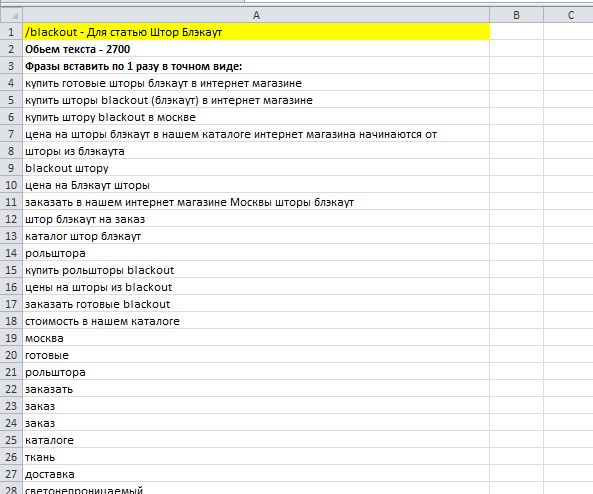This screenshot has width=593, height=494.
Task: Select row 14 header
Action: point(11,253)
